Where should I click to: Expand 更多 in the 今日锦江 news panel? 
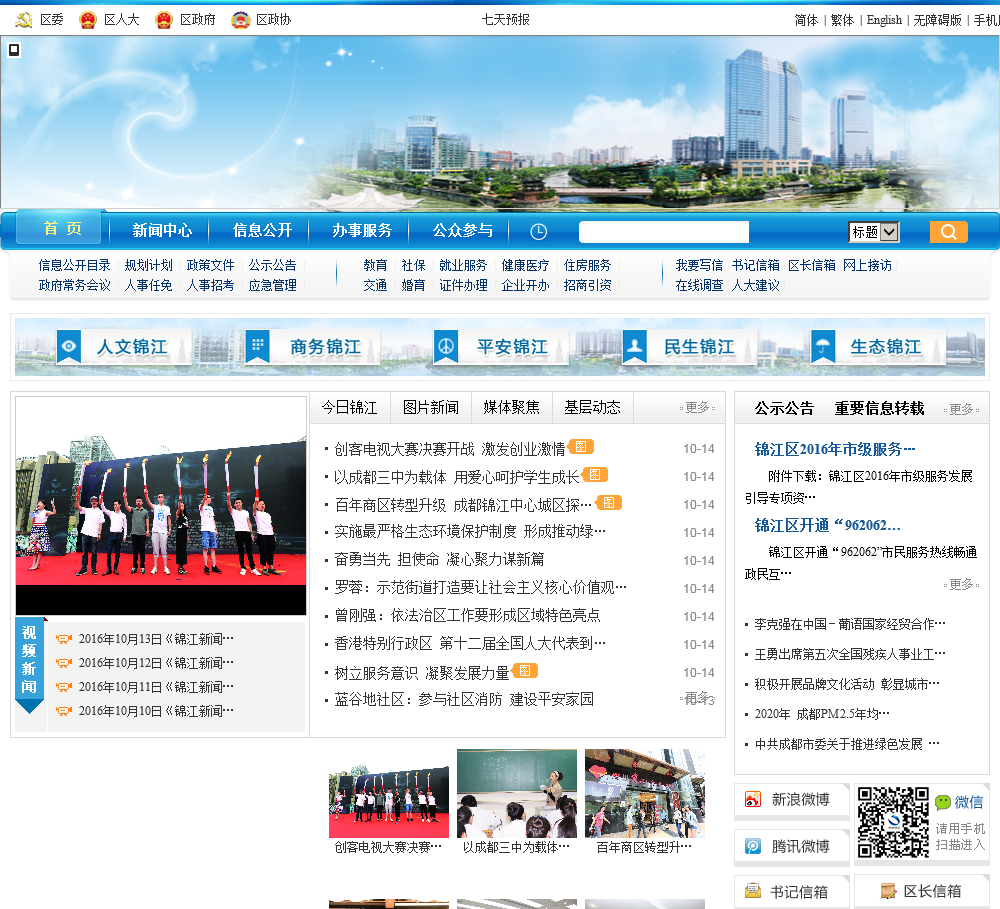point(697,408)
